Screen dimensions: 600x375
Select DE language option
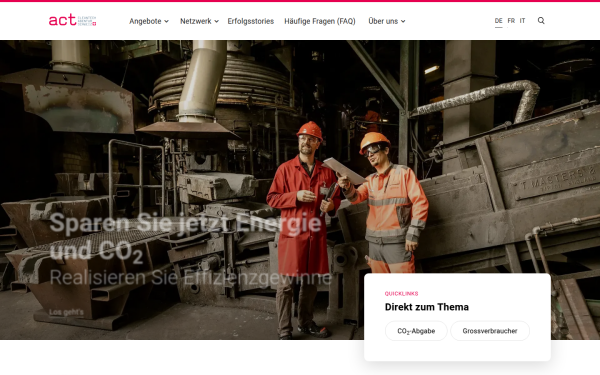(498, 21)
